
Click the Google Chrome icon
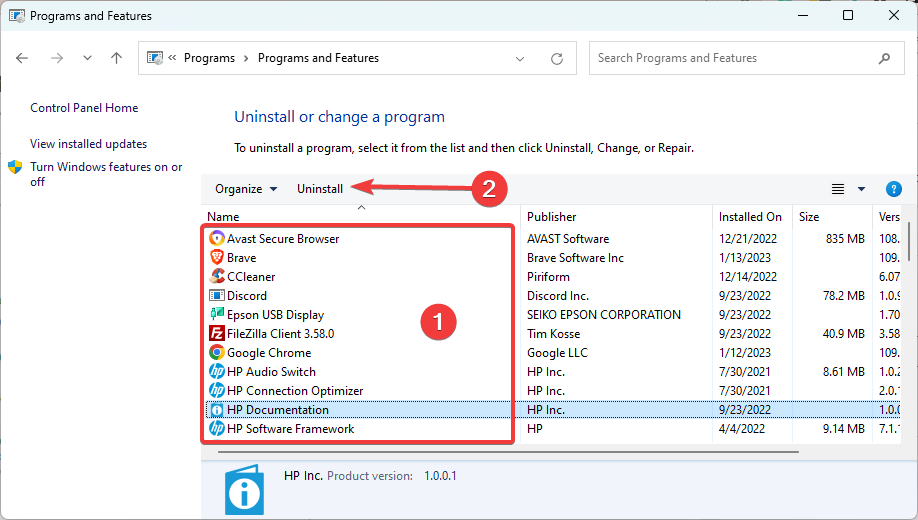(217, 352)
